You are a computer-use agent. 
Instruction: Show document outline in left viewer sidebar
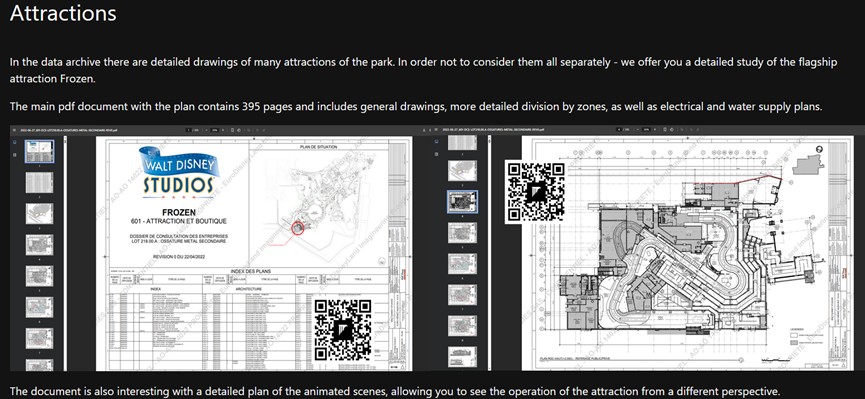coord(14,155)
